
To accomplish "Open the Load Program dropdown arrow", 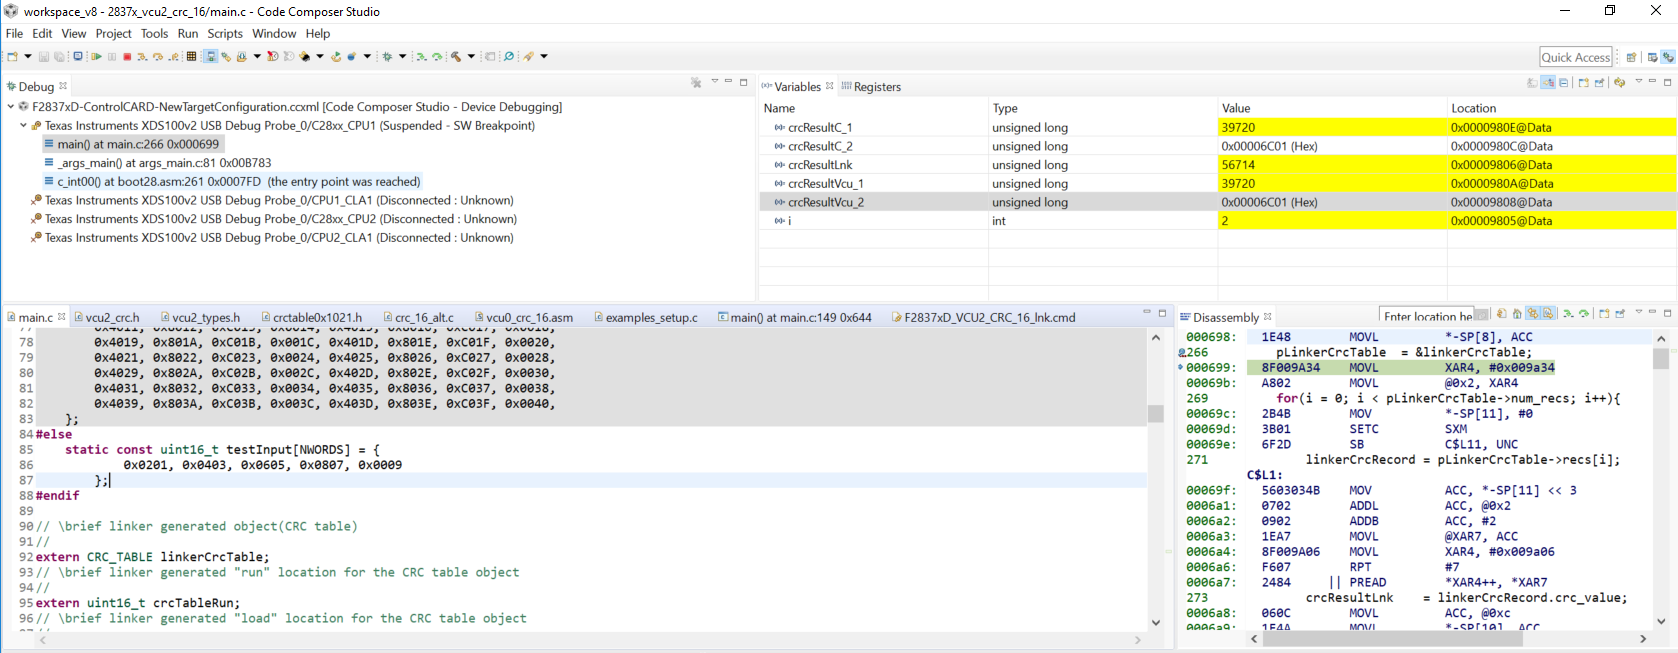I will click(257, 56).
